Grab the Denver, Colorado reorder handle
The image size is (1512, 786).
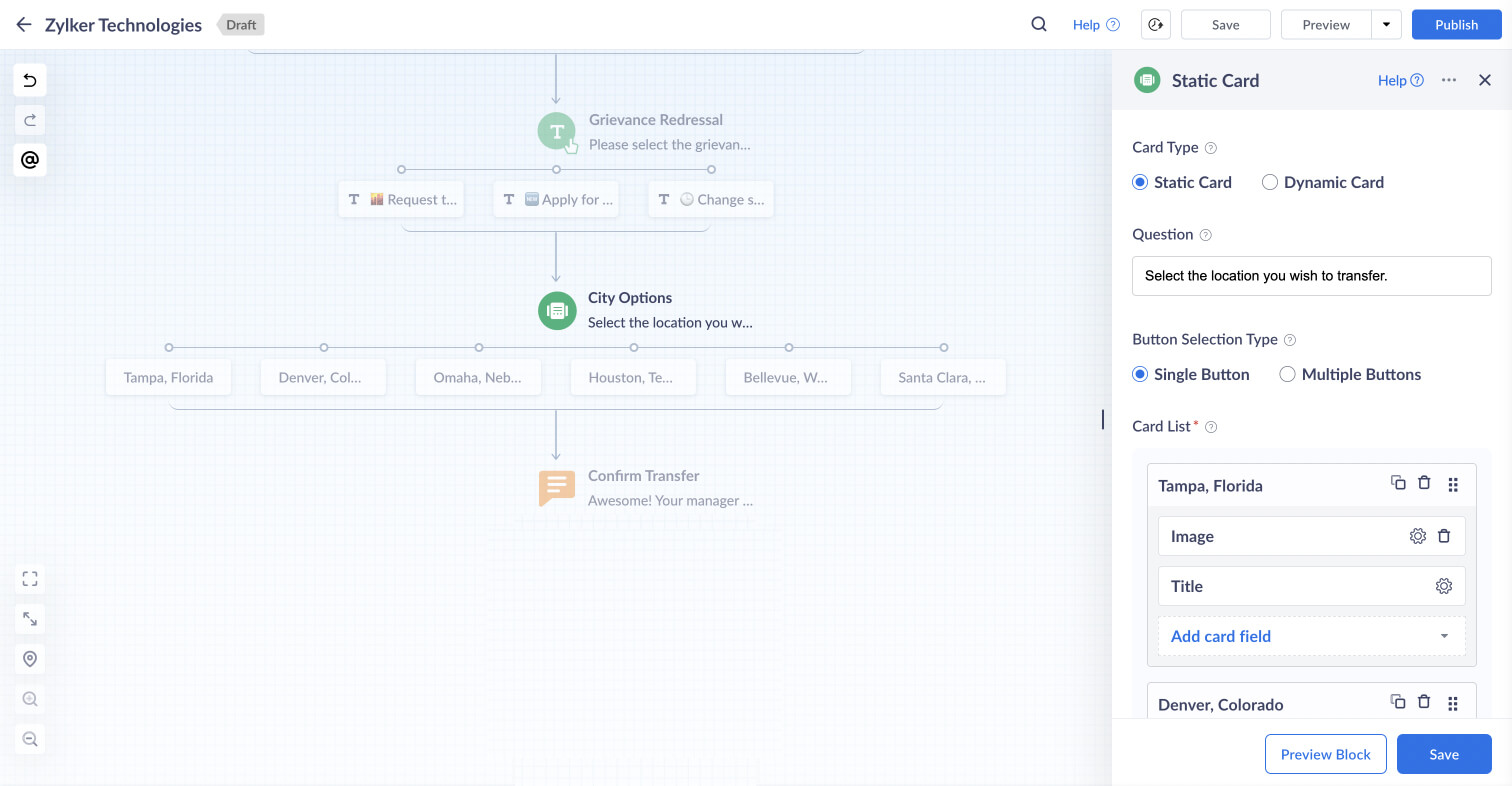(1453, 704)
